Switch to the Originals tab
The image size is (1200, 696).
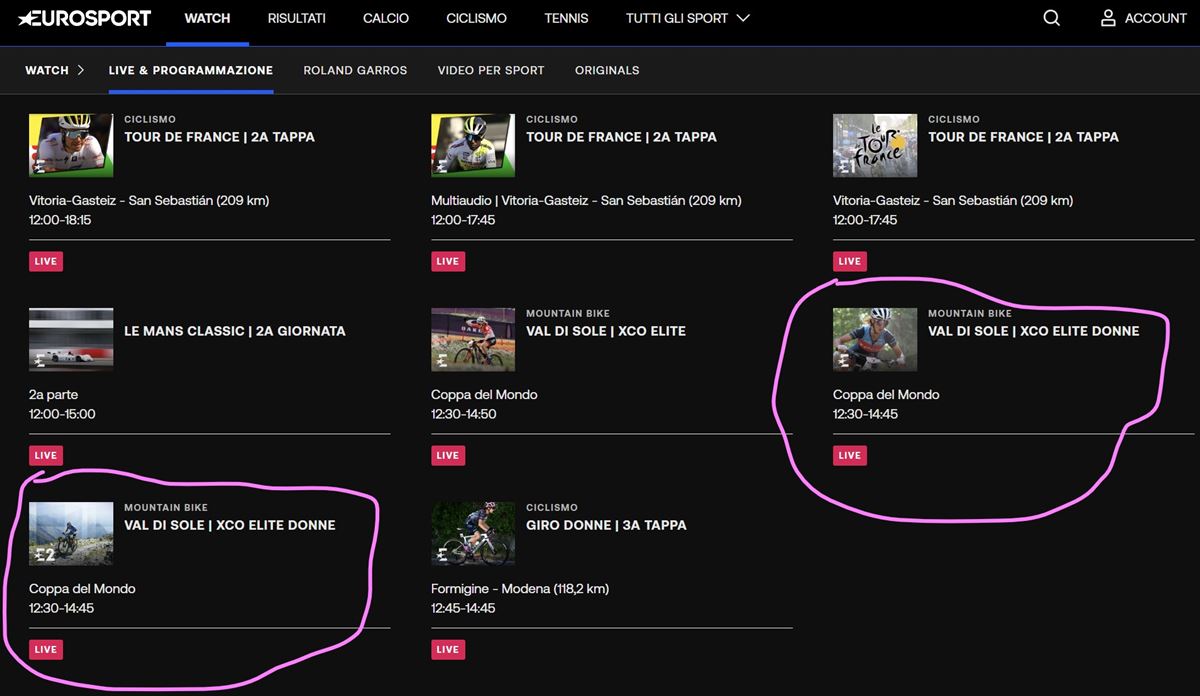coord(607,70)
